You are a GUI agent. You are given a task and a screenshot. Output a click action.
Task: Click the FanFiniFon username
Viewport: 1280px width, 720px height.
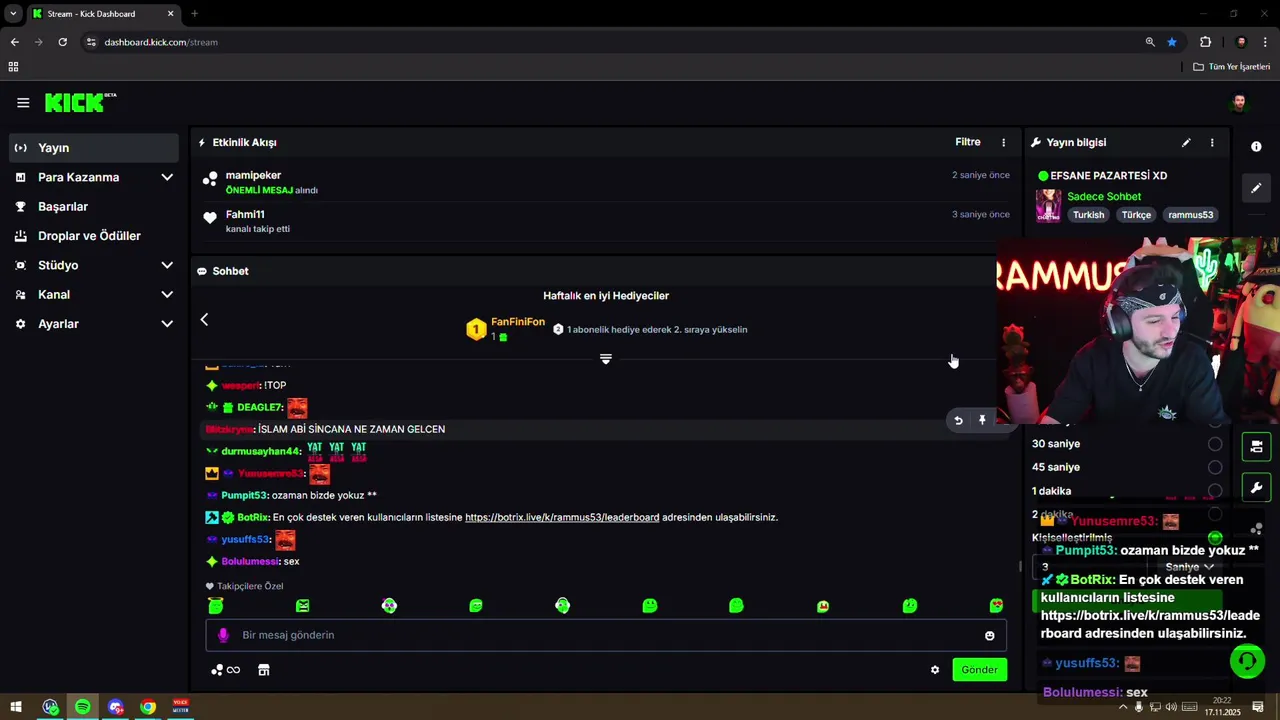(518, 322)
